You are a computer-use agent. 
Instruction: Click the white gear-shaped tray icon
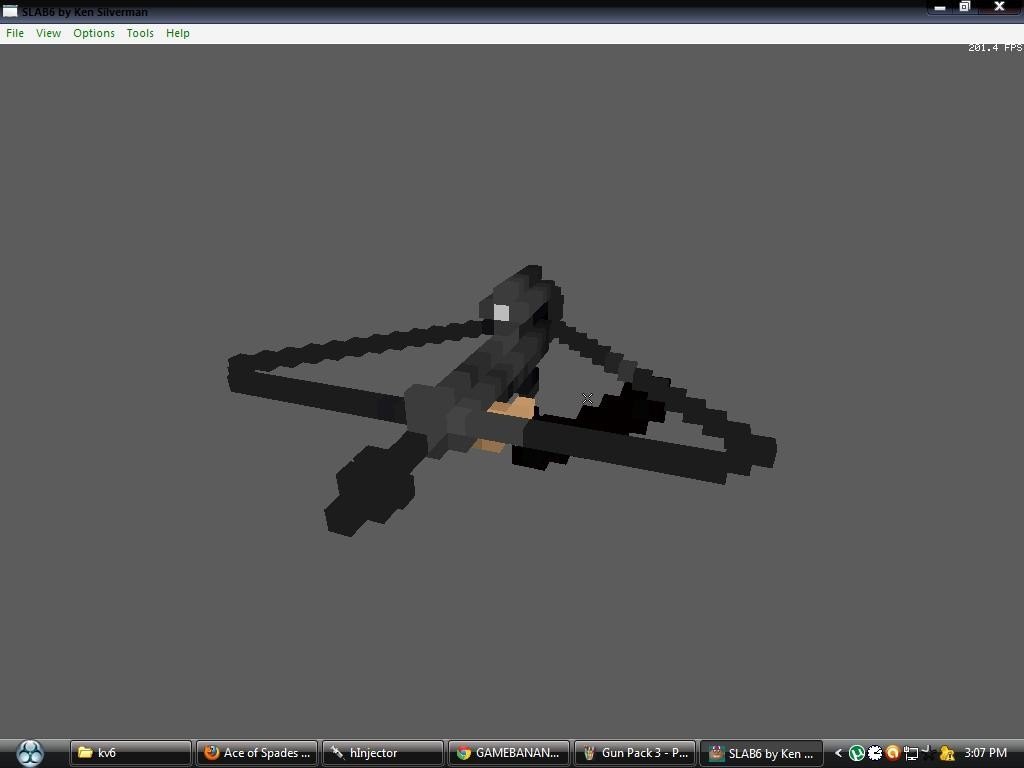pyautogui.click(x=874, y=753)
